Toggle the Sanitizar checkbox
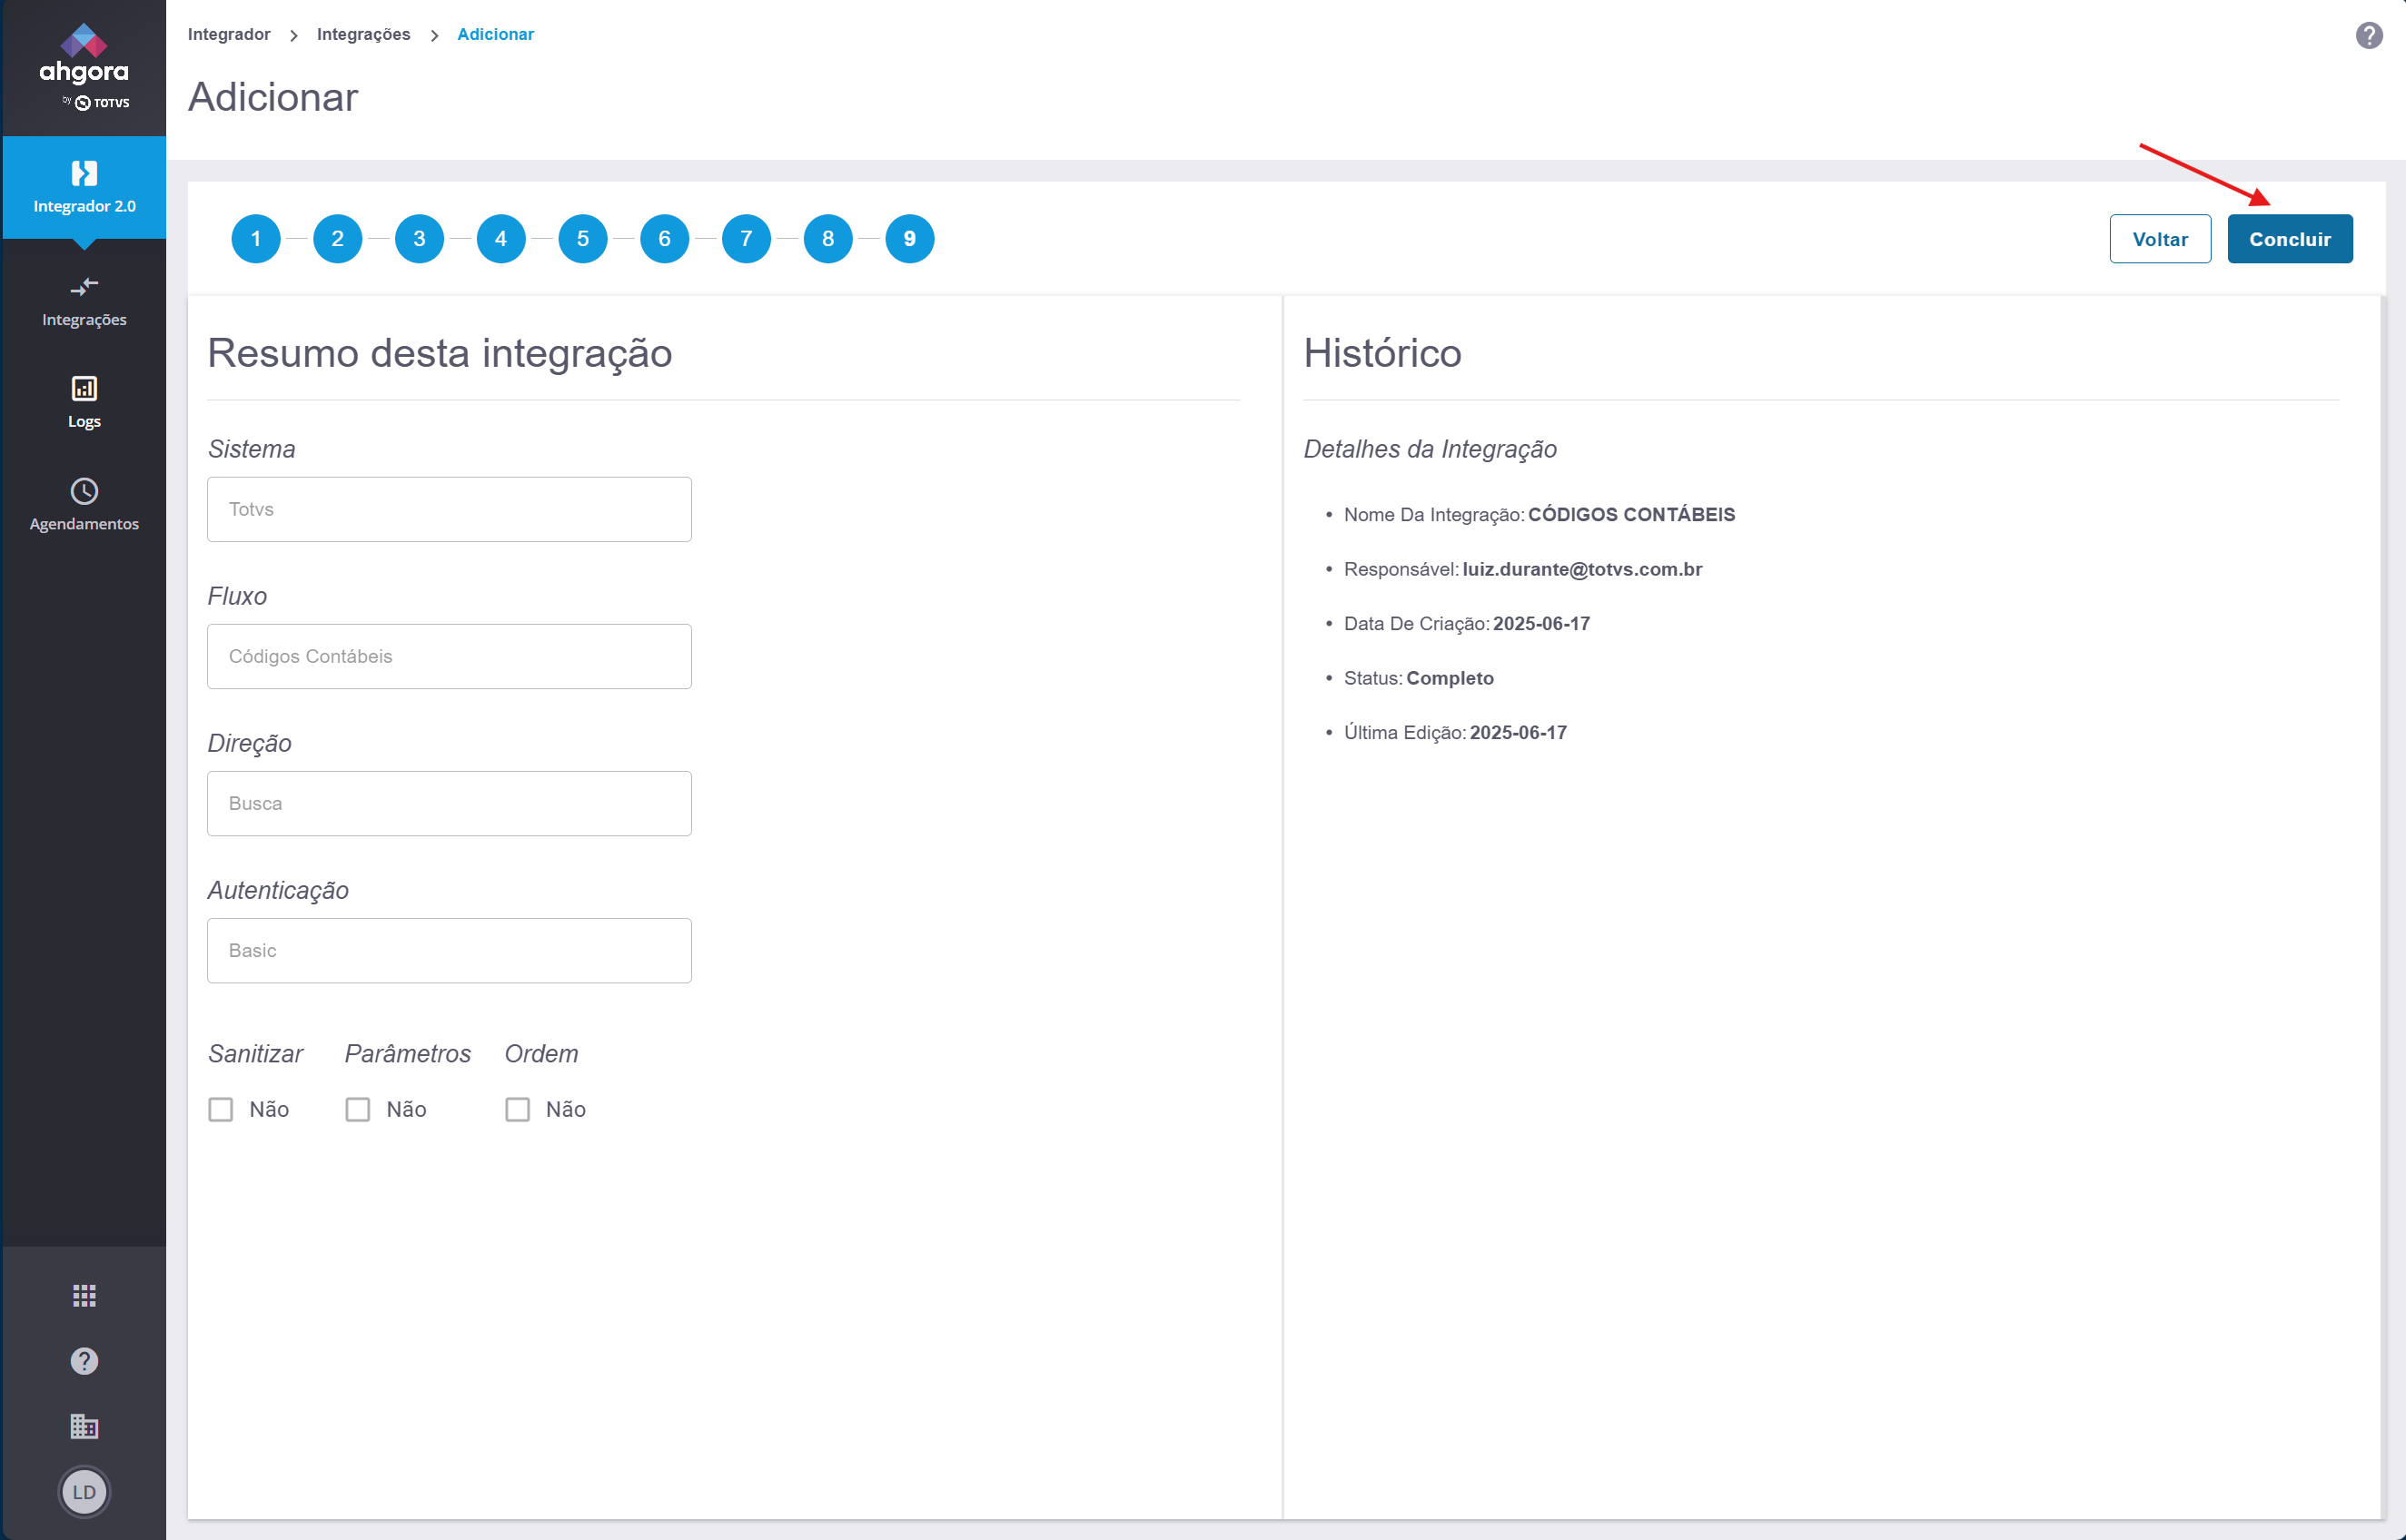Viewport: 2406px width, 1540px height. click(x=221, y=1109)
